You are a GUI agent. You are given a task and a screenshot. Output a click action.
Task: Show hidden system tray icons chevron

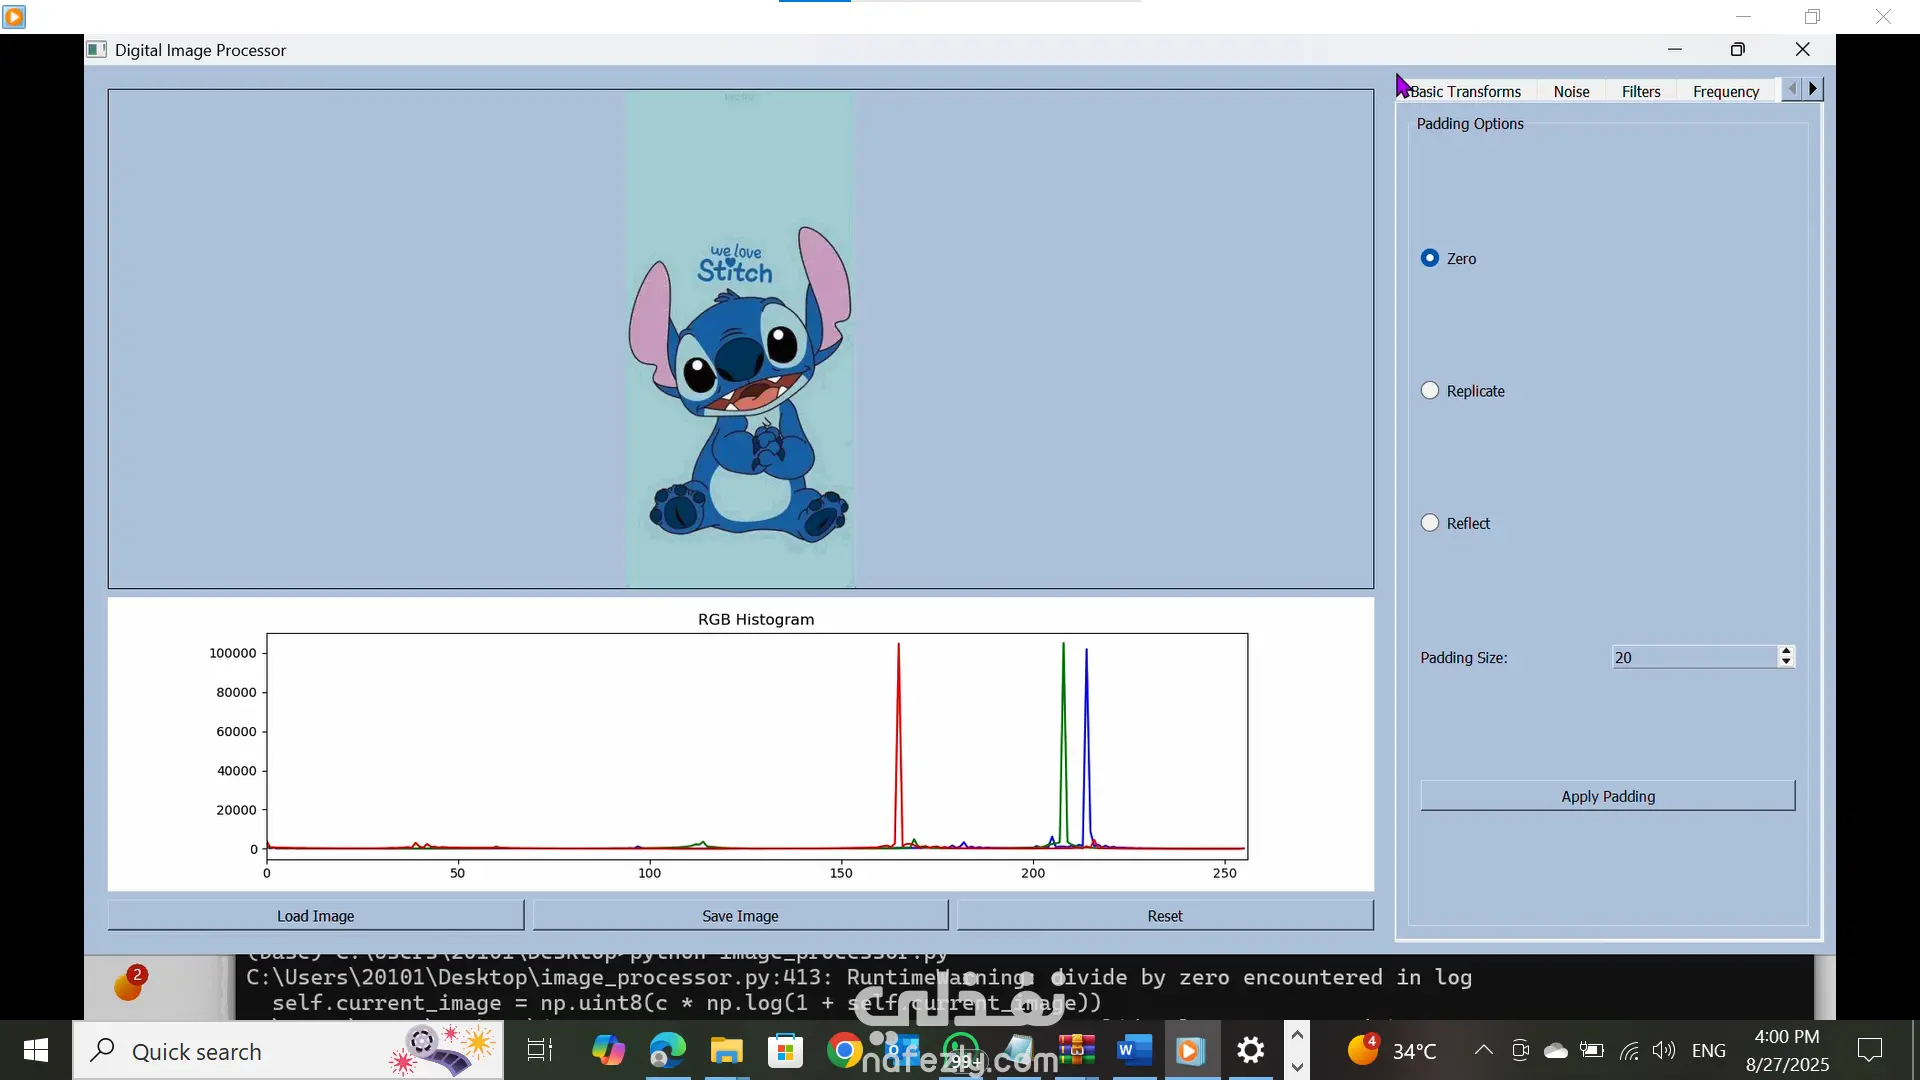click(1484, 1050)
